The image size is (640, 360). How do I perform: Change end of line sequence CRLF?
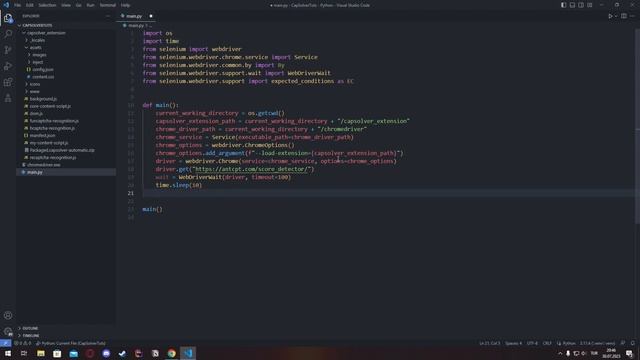coord(547,343)
